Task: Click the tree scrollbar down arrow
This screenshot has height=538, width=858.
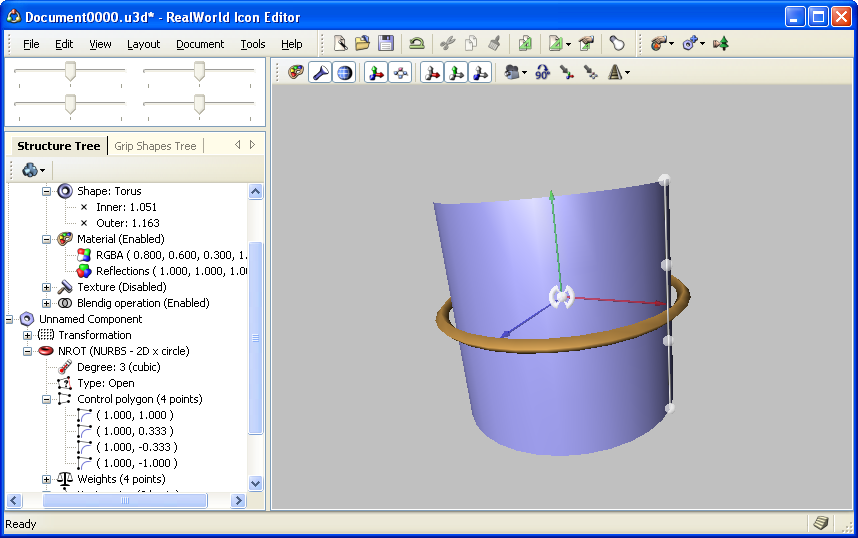Action: [x=256, y=483]
